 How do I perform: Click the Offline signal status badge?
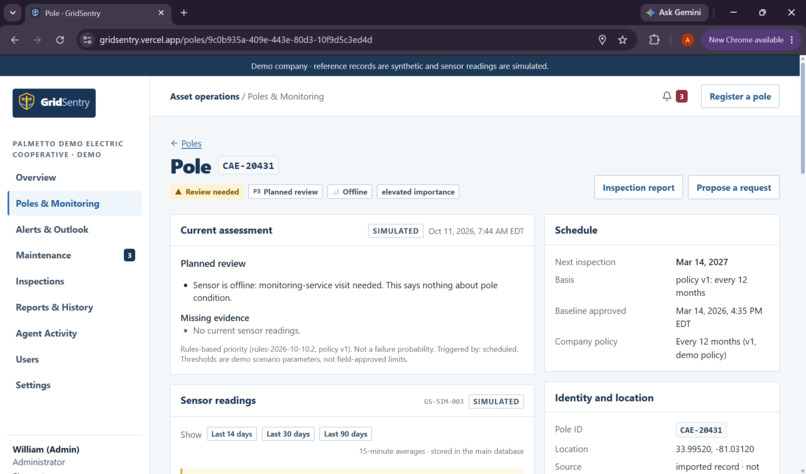click(350, 192)
